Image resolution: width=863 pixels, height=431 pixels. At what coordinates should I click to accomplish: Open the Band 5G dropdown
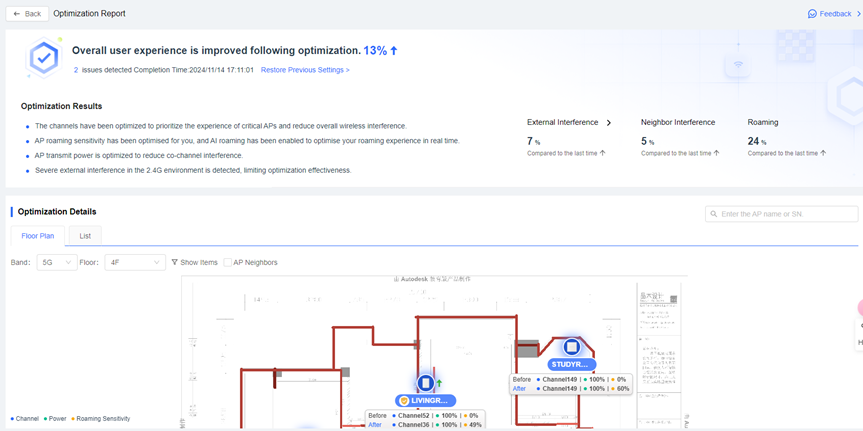tap(56, 262)
